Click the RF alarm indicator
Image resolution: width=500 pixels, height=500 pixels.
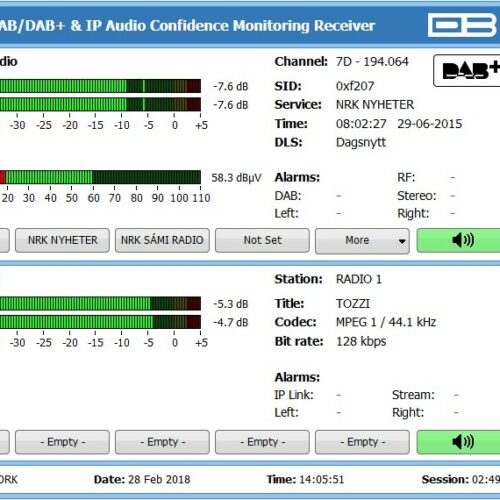[452, 177]
